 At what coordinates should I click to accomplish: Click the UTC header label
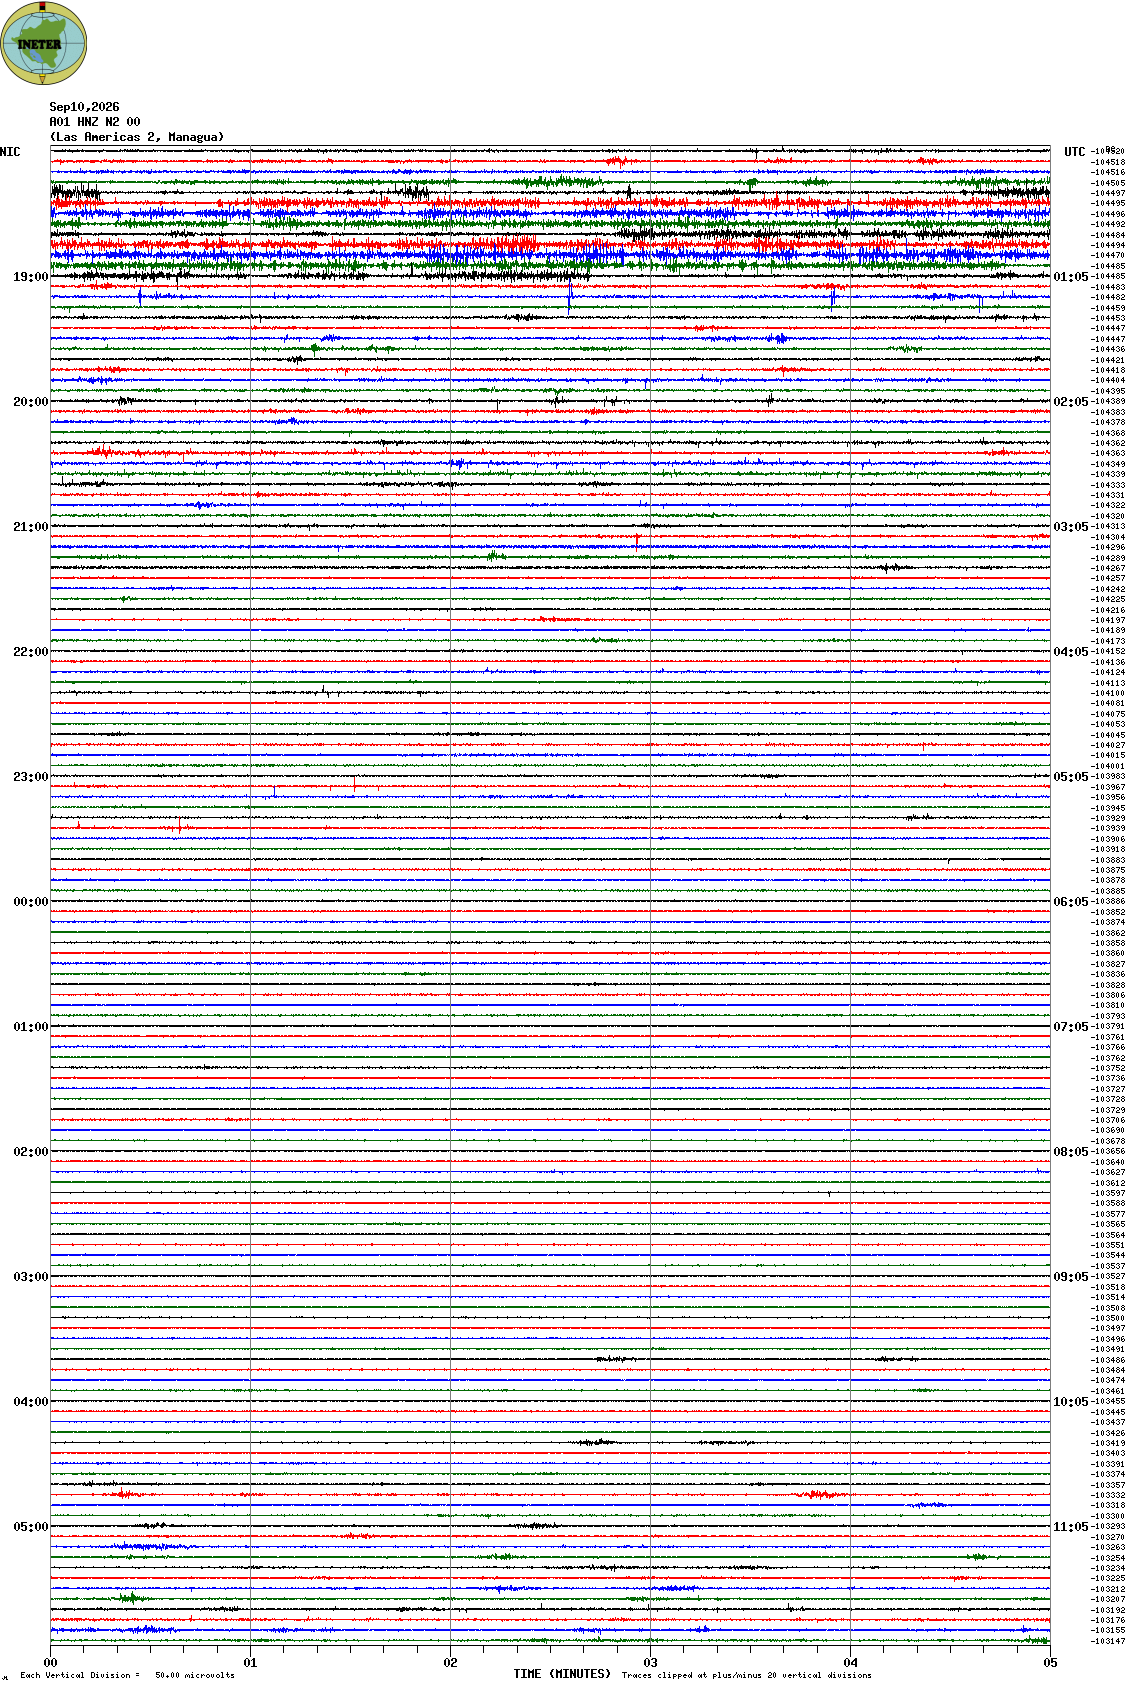[x=1074, y=152]
